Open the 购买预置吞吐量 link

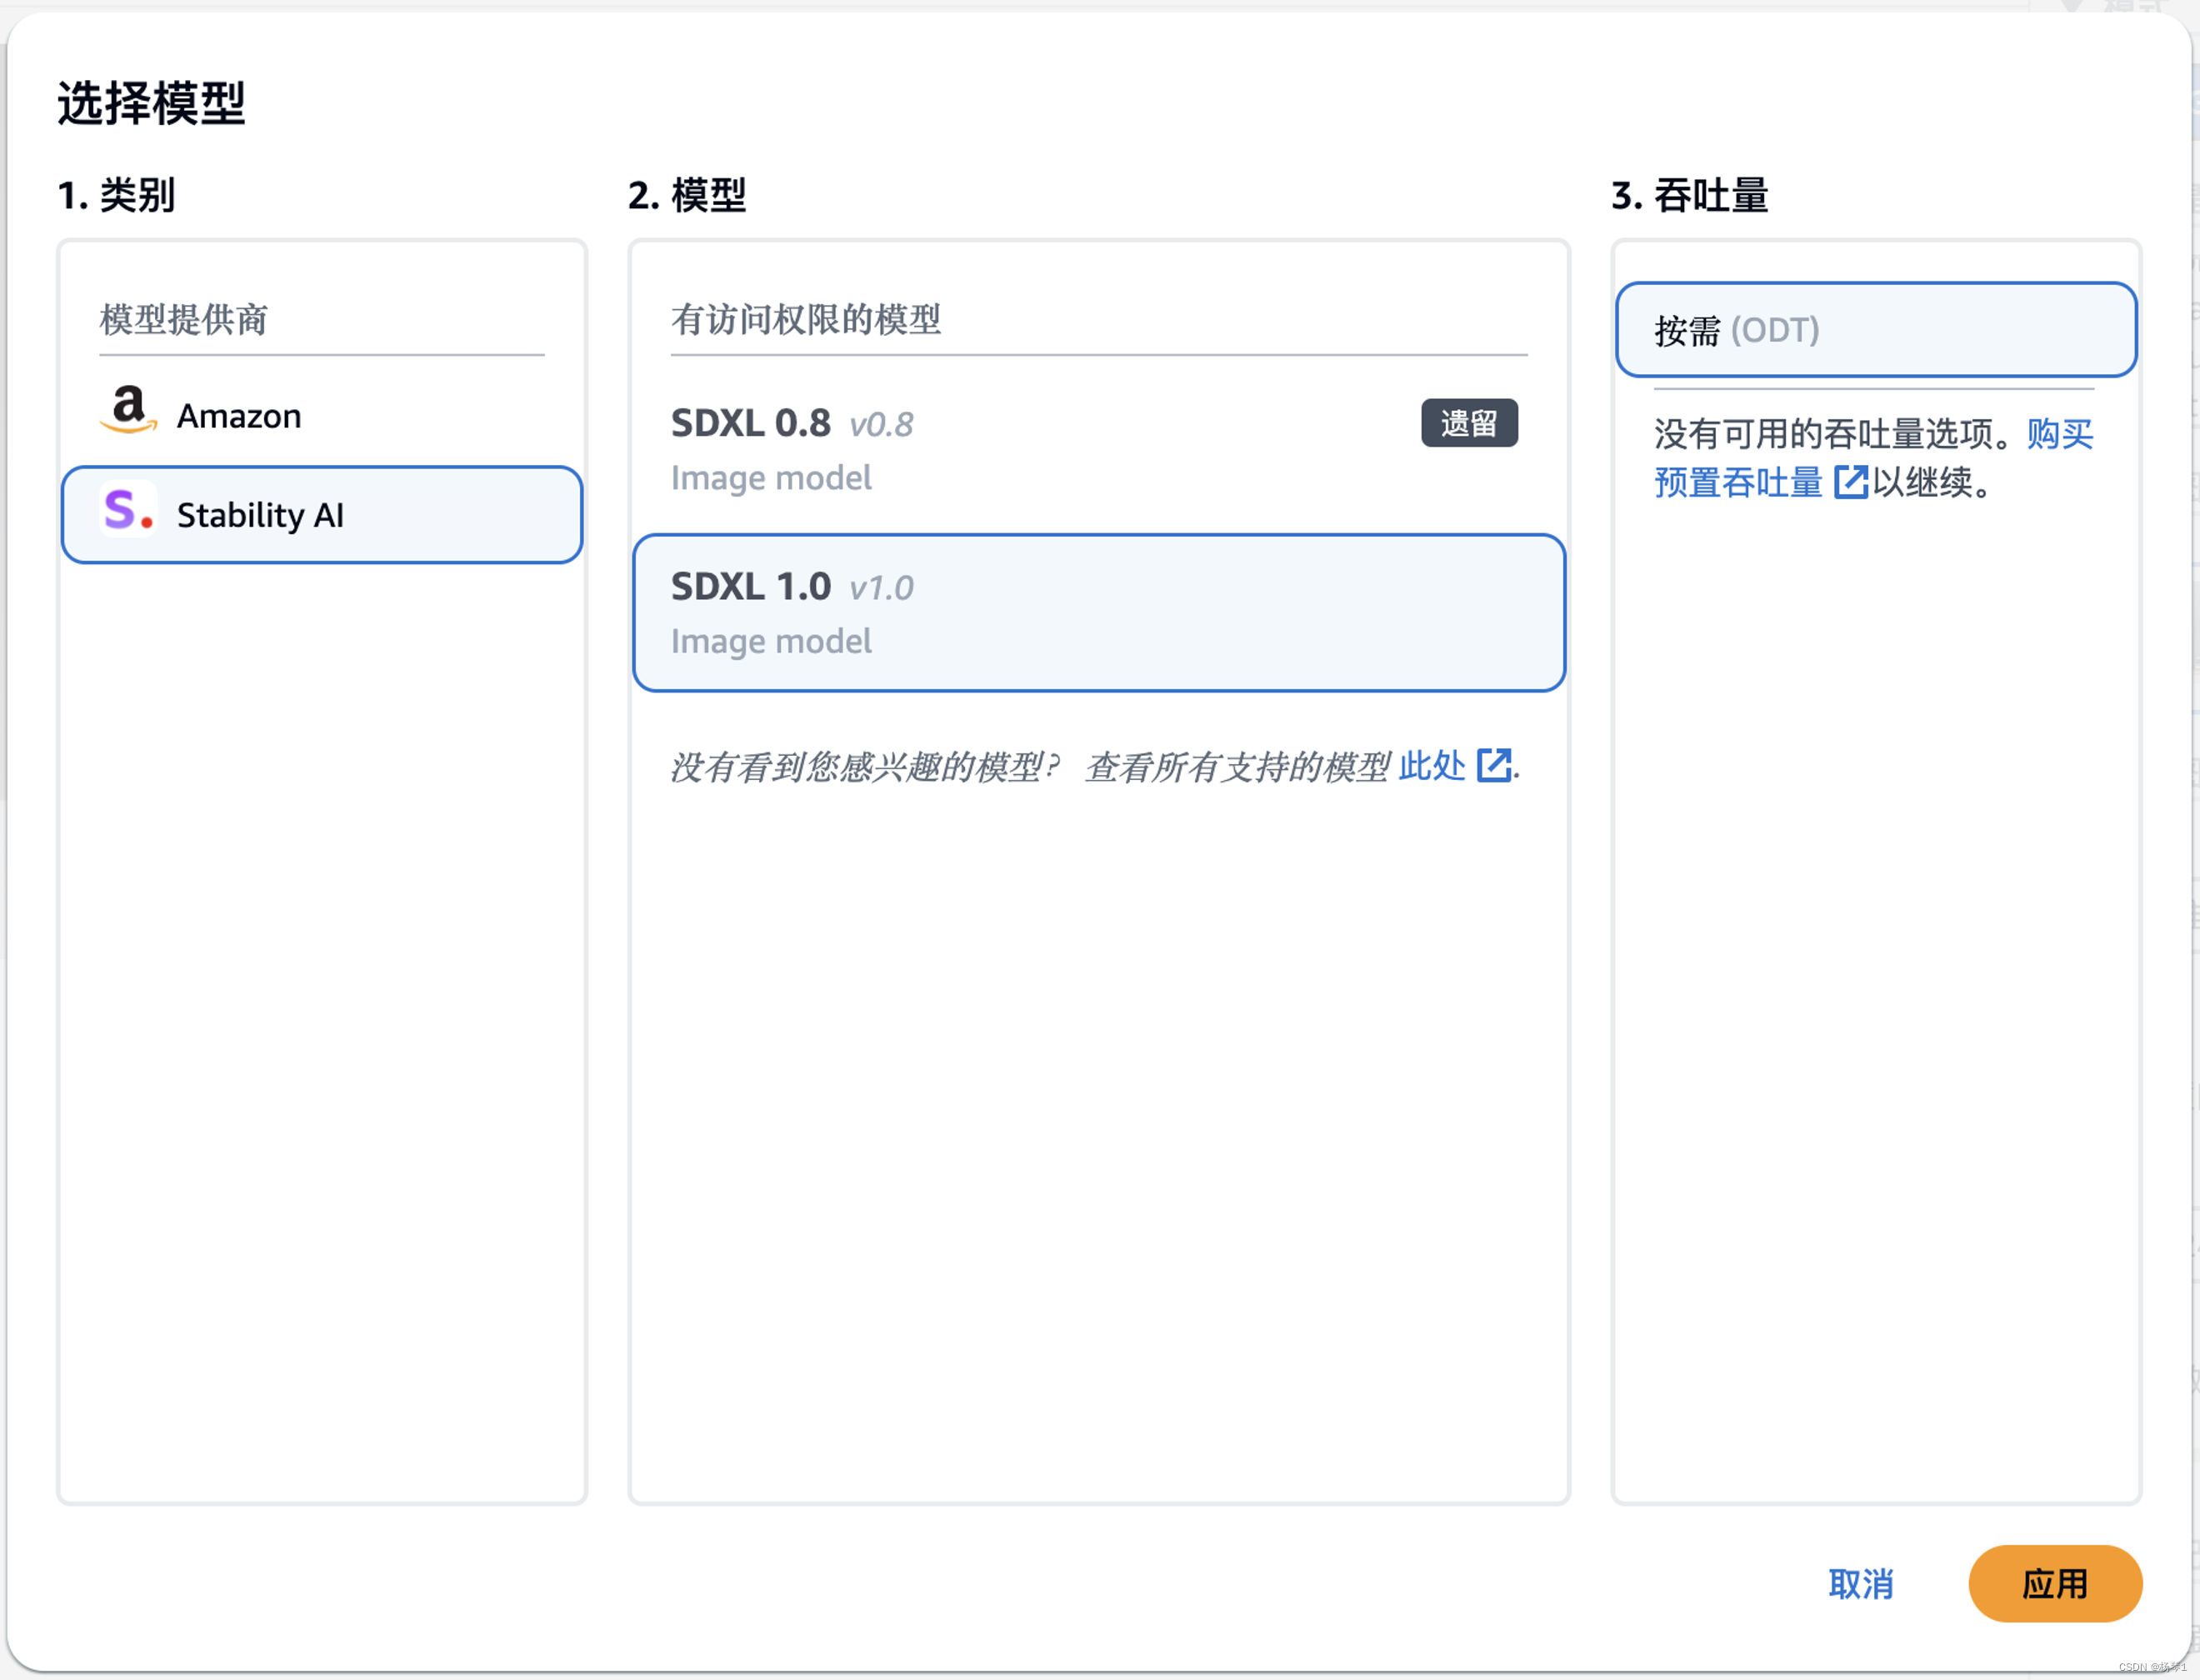1738,482
